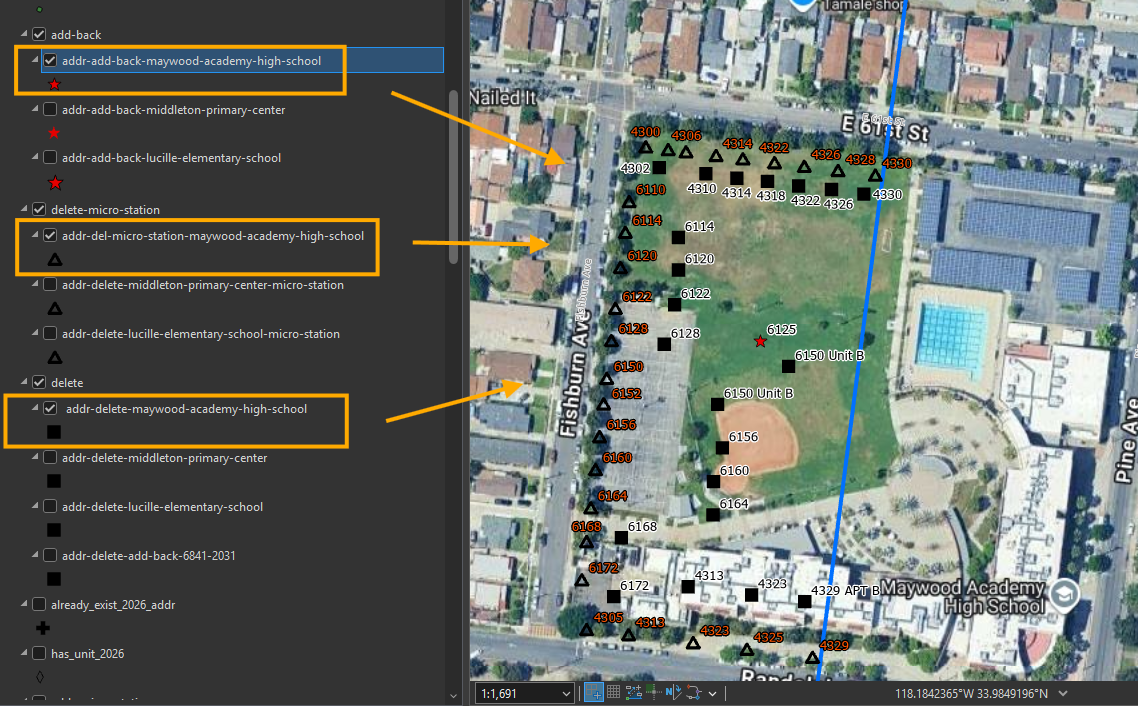Viewport: 1138px width, 706px height.
Task: Collapse the add-back group layer
Action: click(x=24, y=34)
